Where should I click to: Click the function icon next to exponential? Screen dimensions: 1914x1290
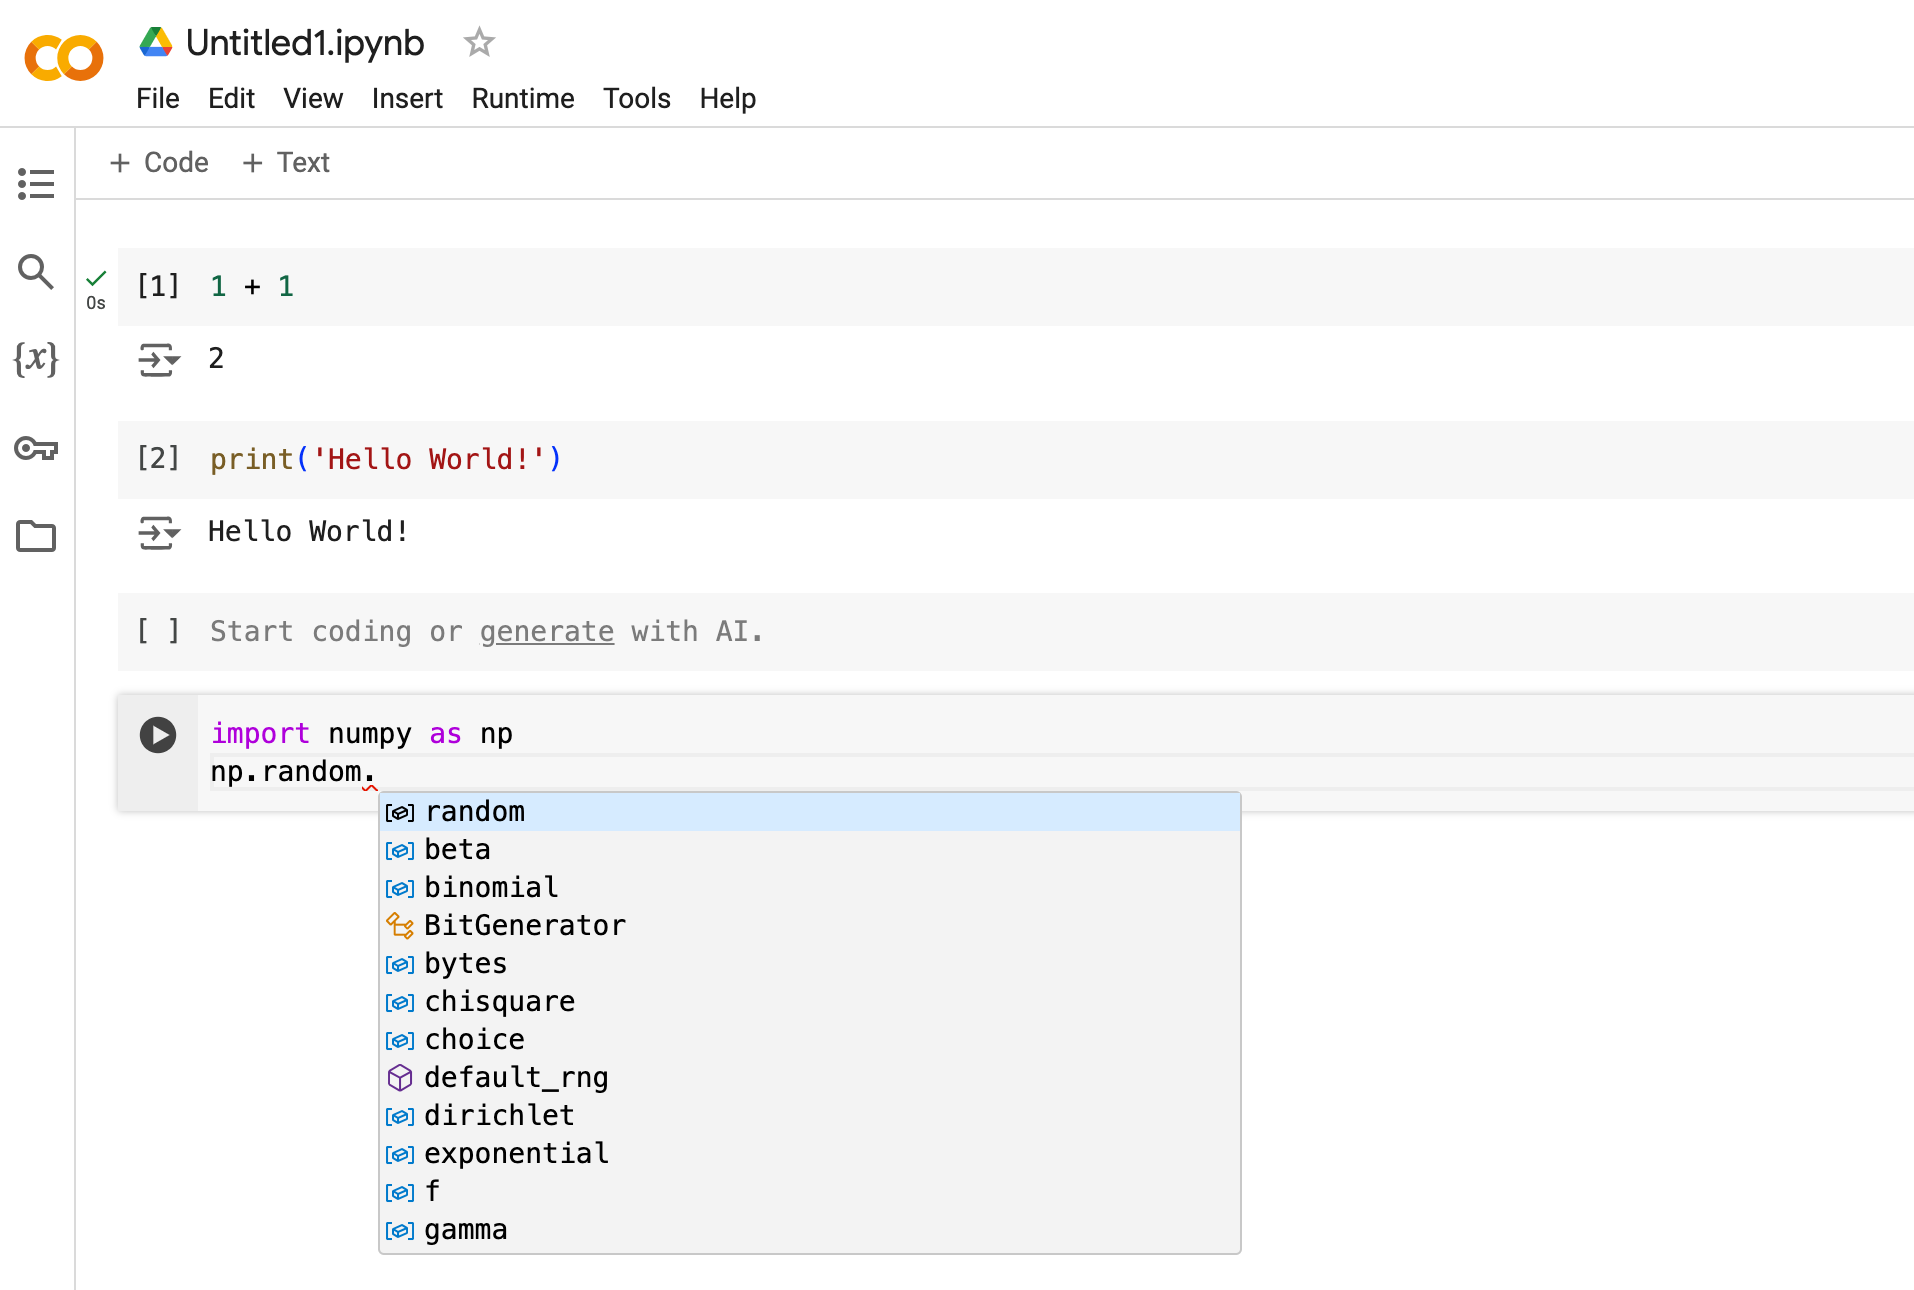[x=400, y=1155]
